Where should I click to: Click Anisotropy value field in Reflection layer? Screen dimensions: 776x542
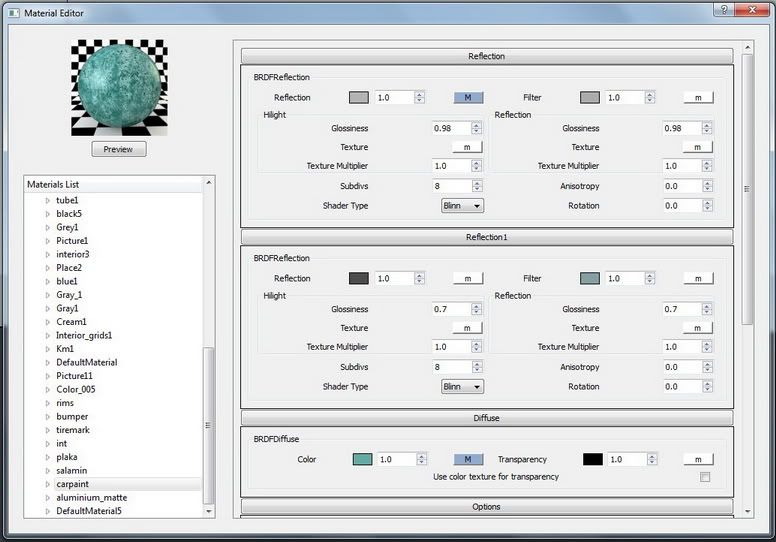pos(682,186)
